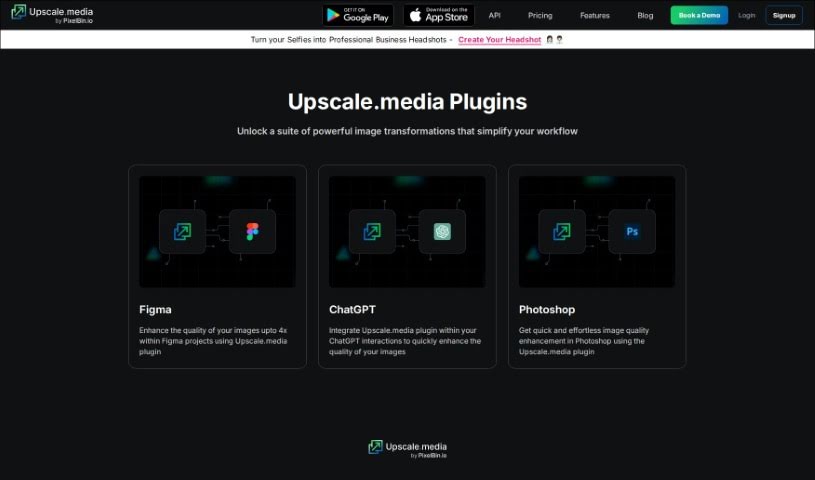Open the API menu item
Image resolution: width=815 pixels, height=480 pixels.
pyautogui.click(x=494, y=16)
